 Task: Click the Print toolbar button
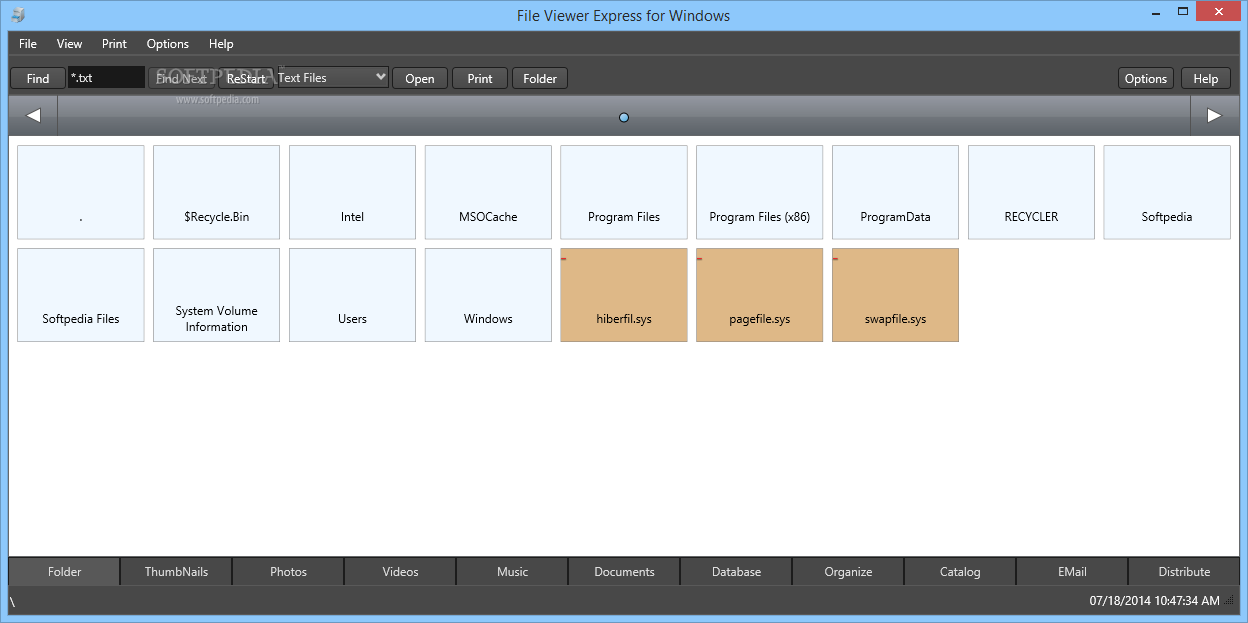point(480,78)
